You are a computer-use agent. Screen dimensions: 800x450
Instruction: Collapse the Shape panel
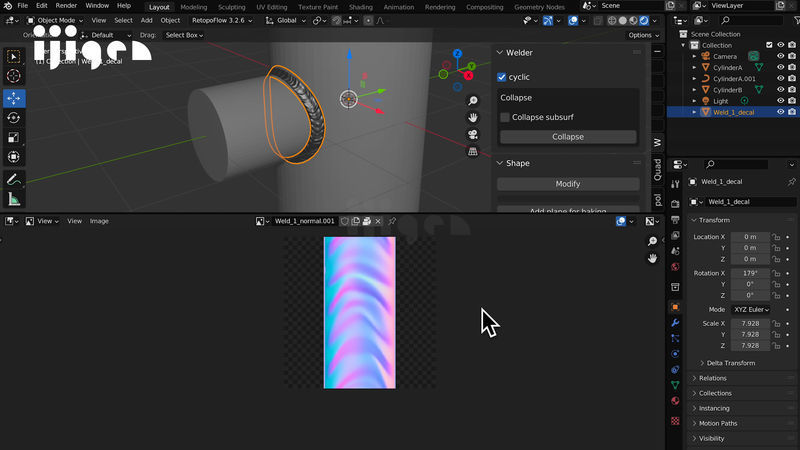pyautogui.click(x=499, y=163)
